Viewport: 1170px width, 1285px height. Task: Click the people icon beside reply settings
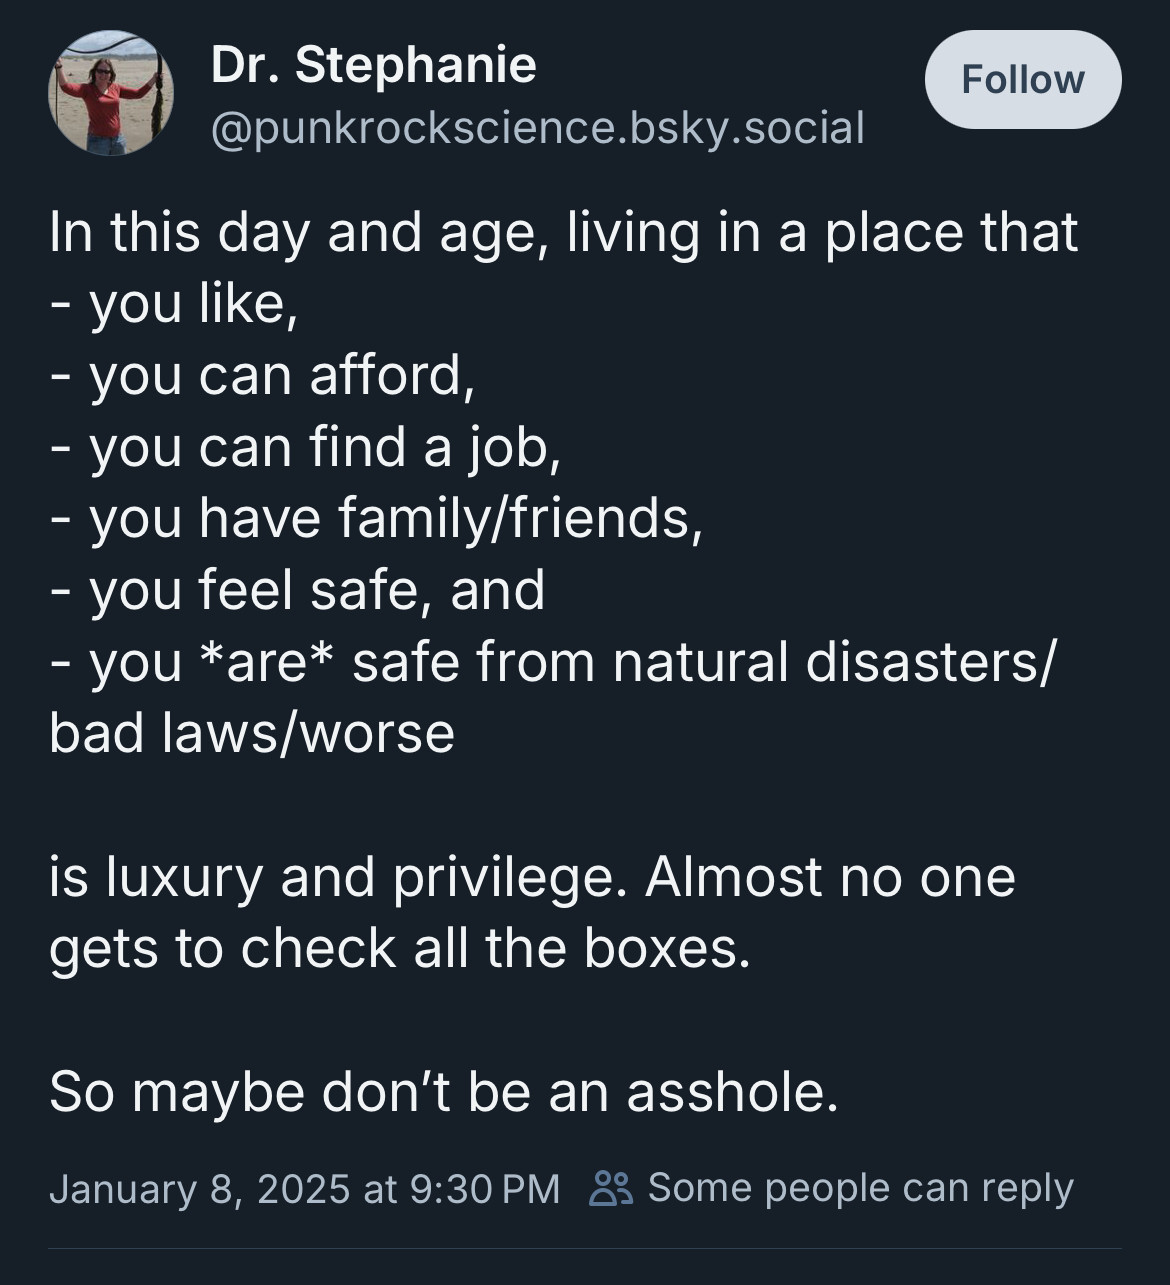click(x=611, y=1188)
